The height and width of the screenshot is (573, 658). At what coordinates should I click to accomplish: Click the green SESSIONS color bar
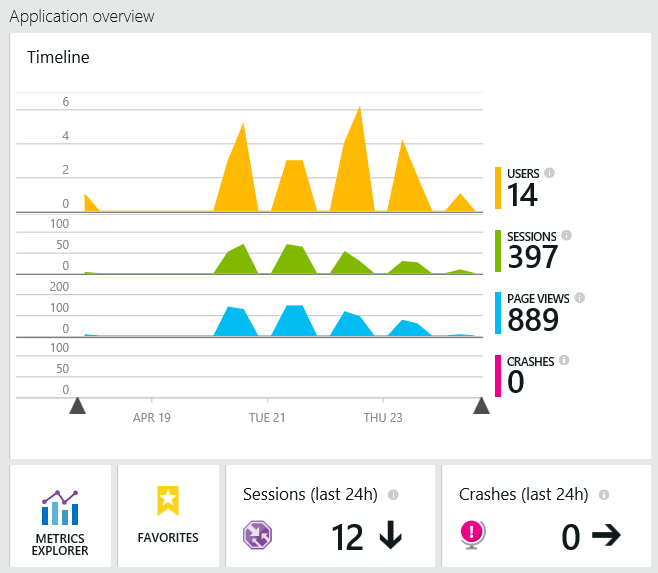pos(498,251)
